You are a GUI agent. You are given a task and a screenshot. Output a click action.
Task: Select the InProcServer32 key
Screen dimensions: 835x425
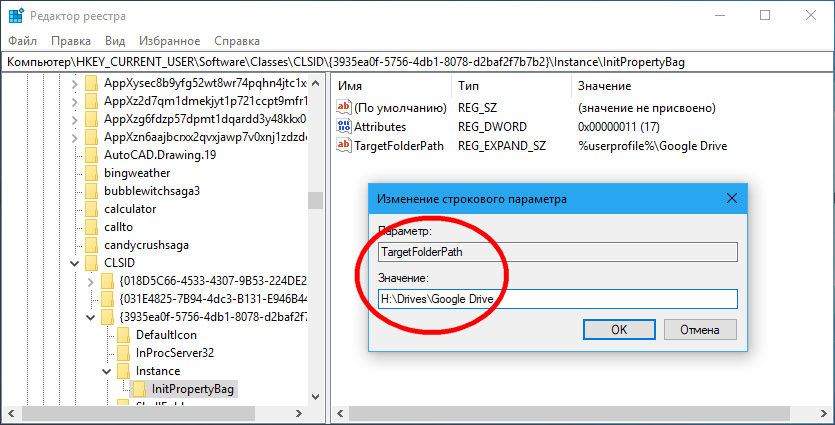click(174, 353)
